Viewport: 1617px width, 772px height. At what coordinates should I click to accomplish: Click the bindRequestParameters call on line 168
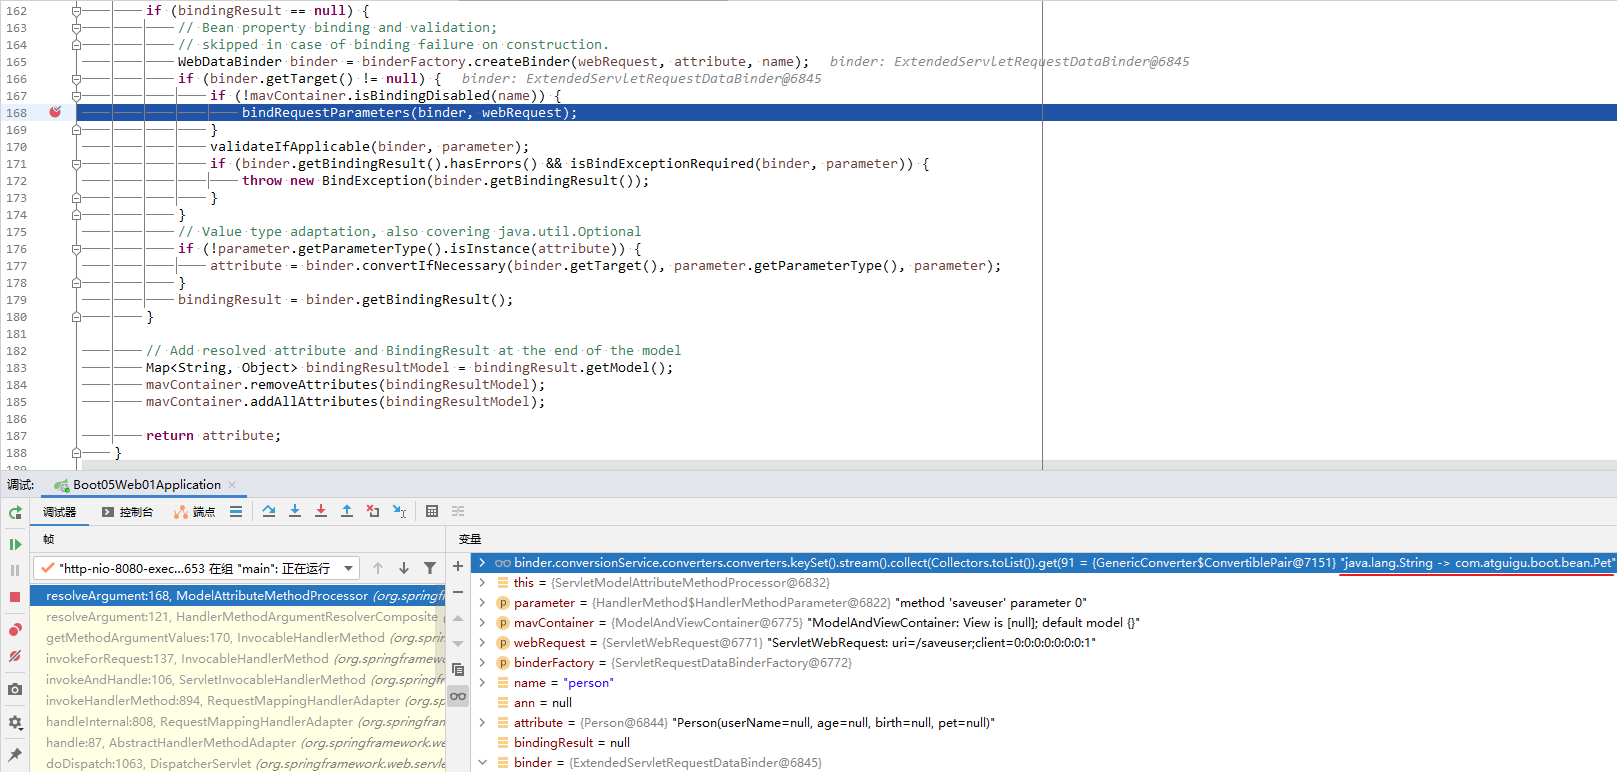pyautogui.click(x=409, y=113)
